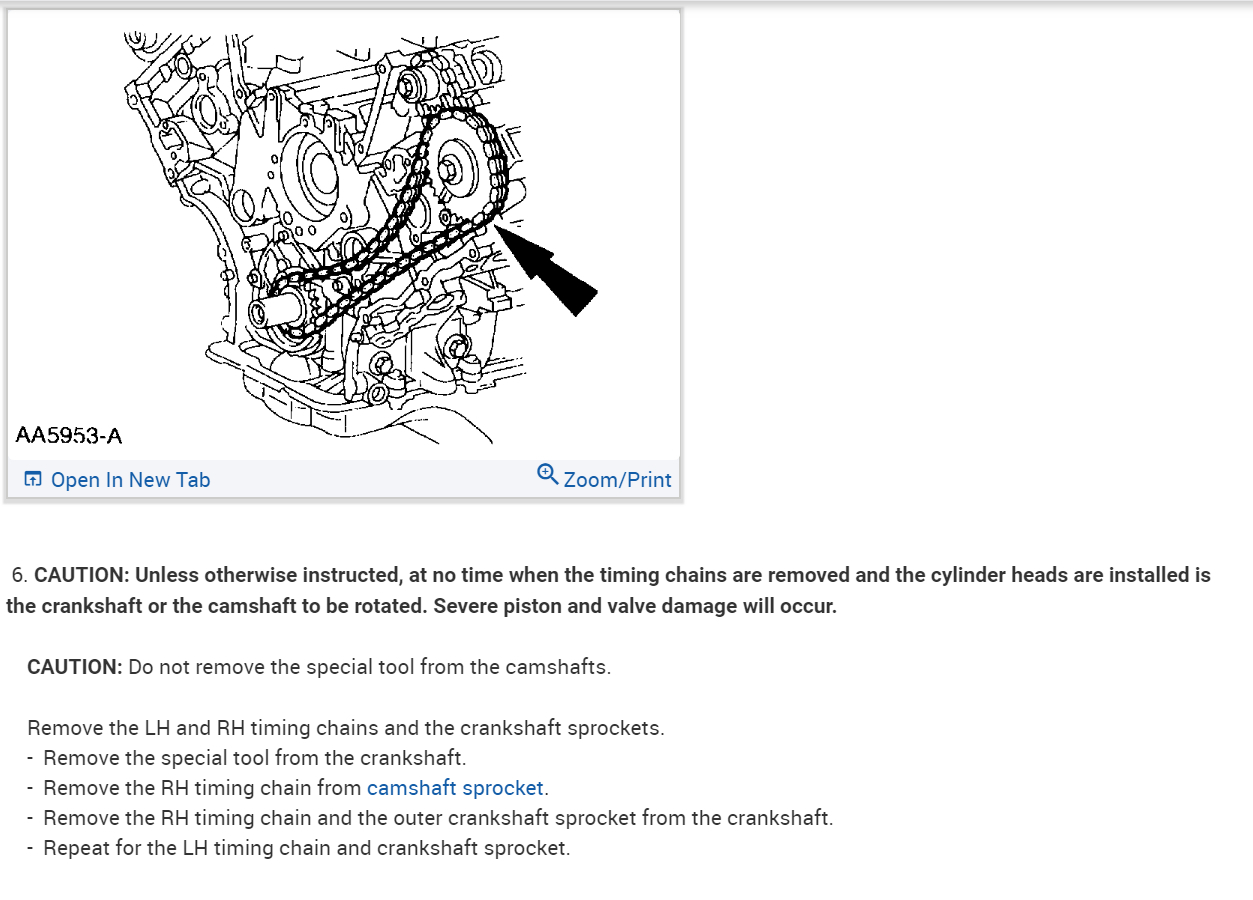Click 'Severe piston and valve damage will occur' text
Viewport: 1253px width, 900px height.
[x=635, y=607]
